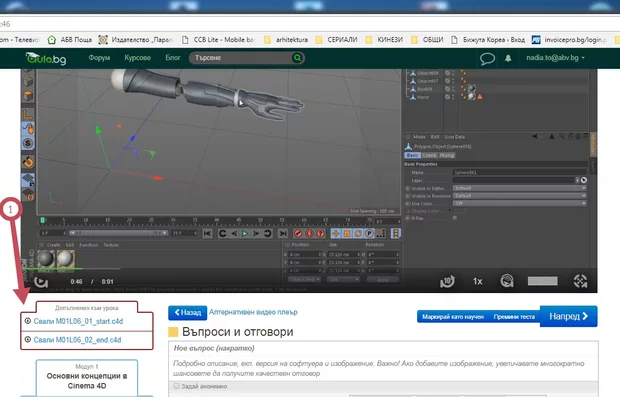Click the attribute manager back arrow icon
This screenshot has width=620, height=397.
click(x=534, y=136)
